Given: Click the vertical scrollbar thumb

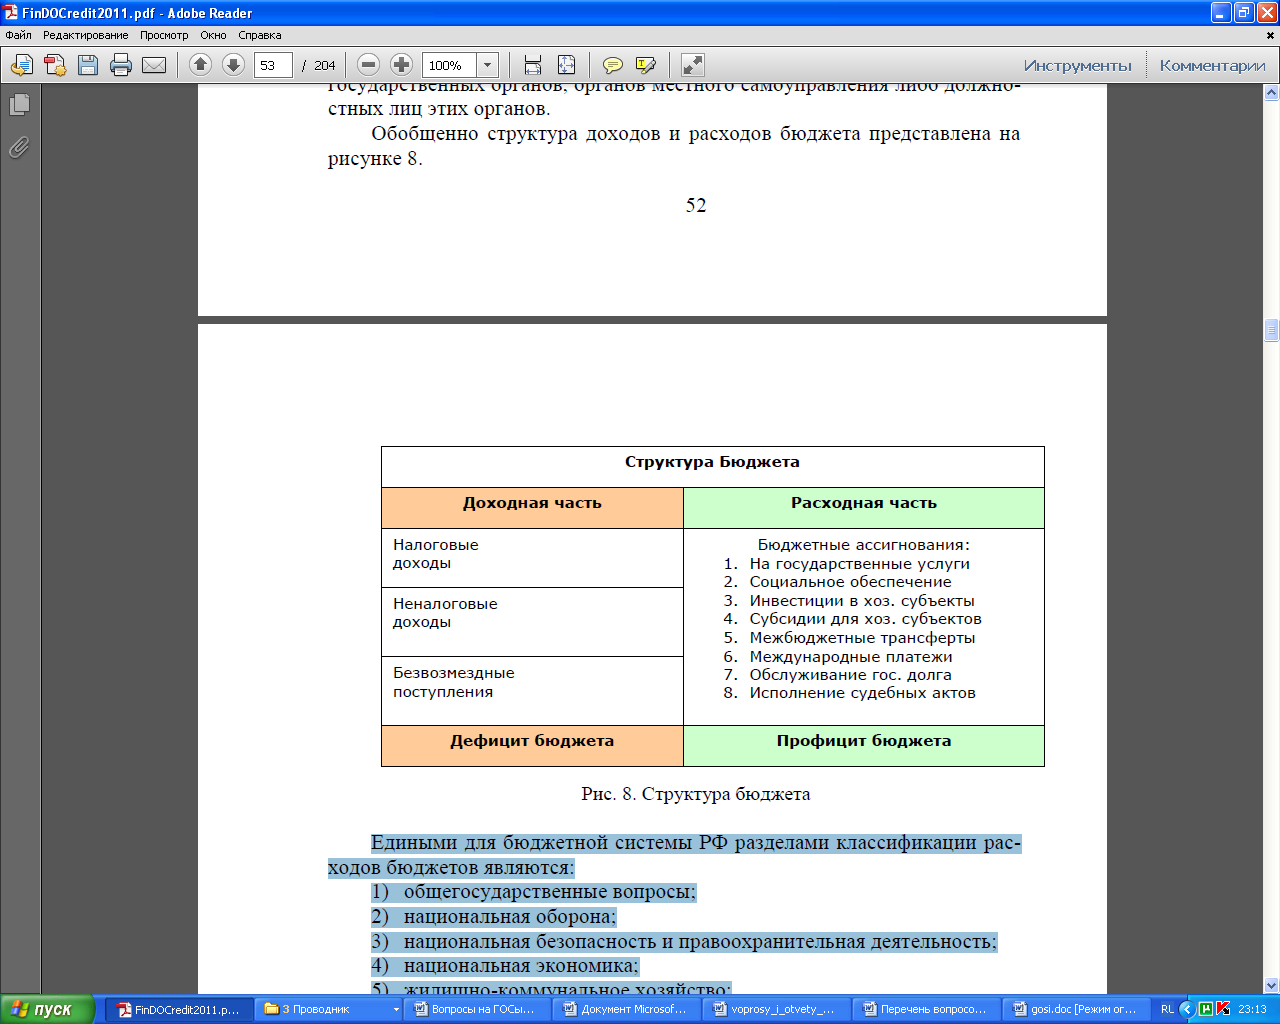Looking at the screenshot, I should 1272,331.
